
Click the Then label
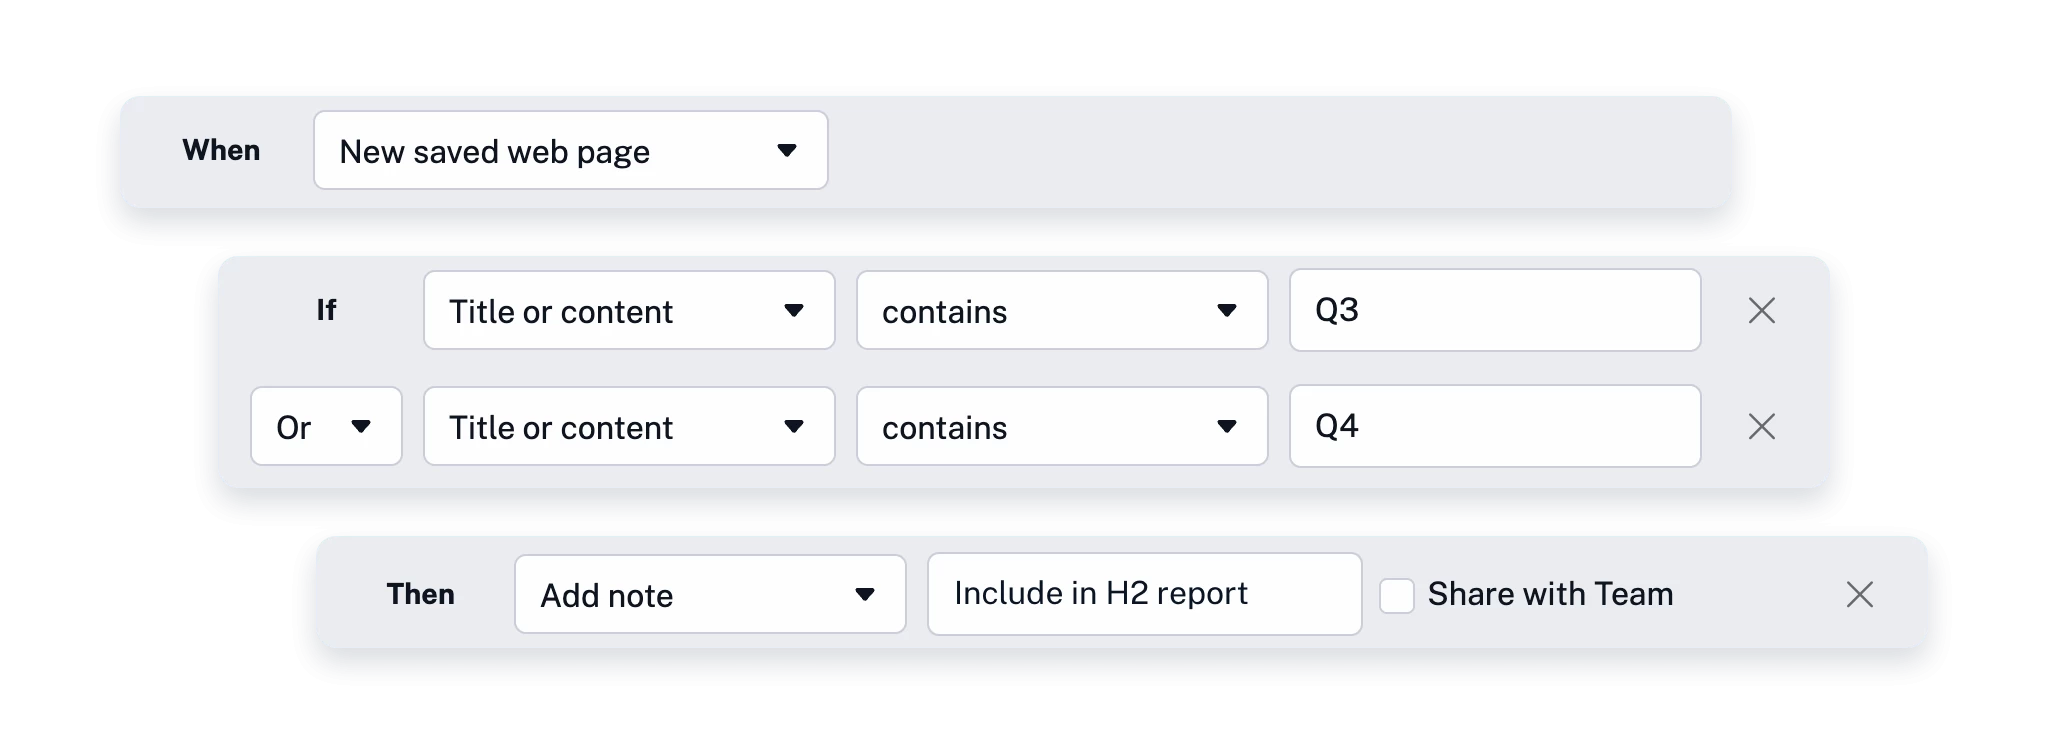tap(420, 595)
